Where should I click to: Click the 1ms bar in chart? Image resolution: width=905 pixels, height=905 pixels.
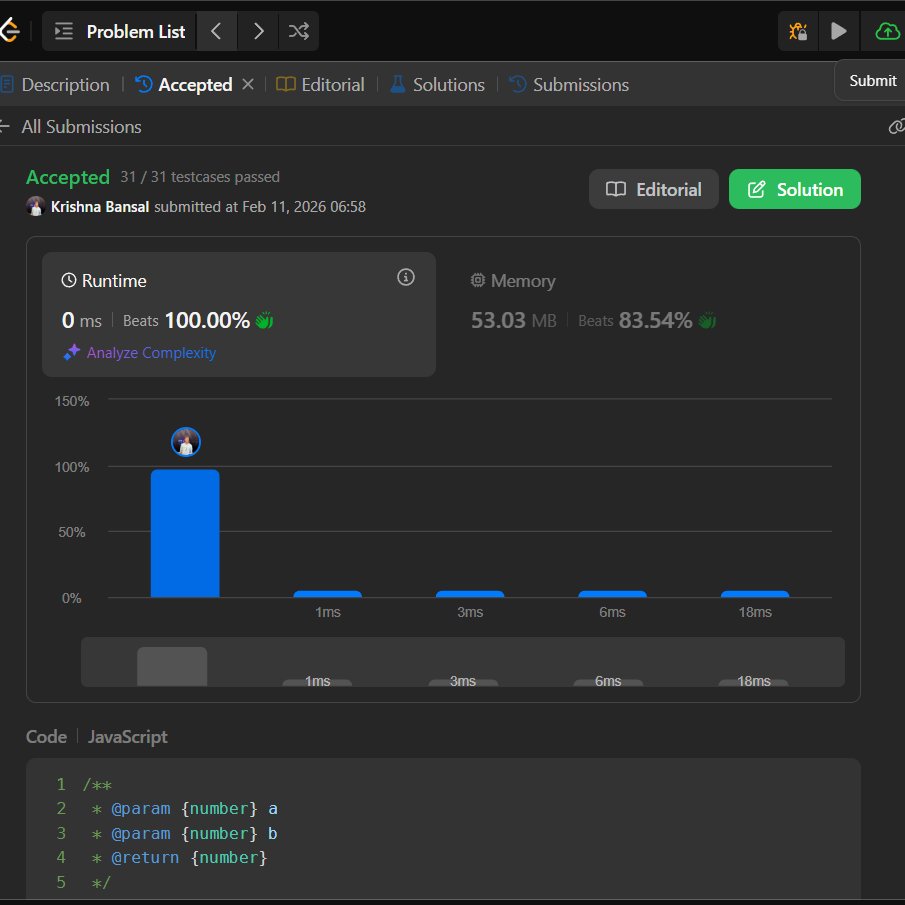(327, 594)
